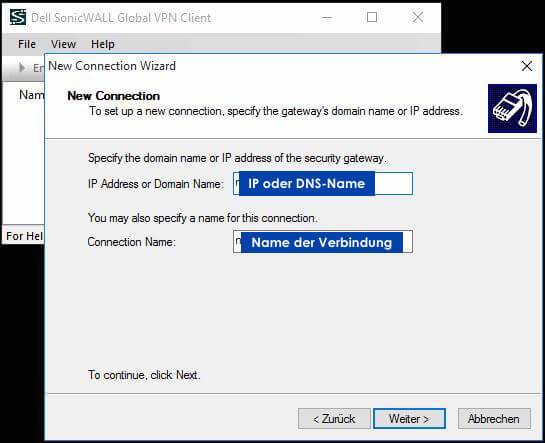Open the File menu

pyautogui.click(x=27, y=44)
